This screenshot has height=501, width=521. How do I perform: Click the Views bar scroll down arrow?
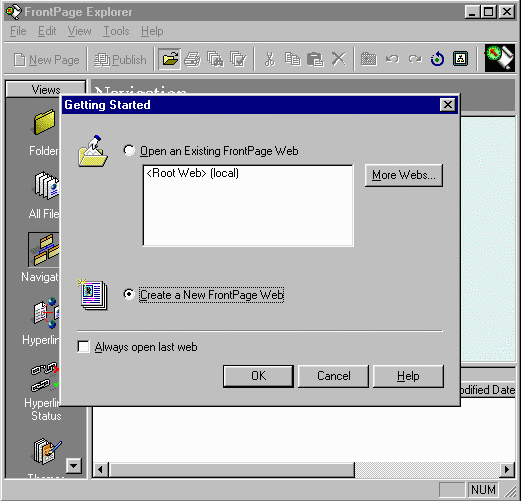coord(74,466)
